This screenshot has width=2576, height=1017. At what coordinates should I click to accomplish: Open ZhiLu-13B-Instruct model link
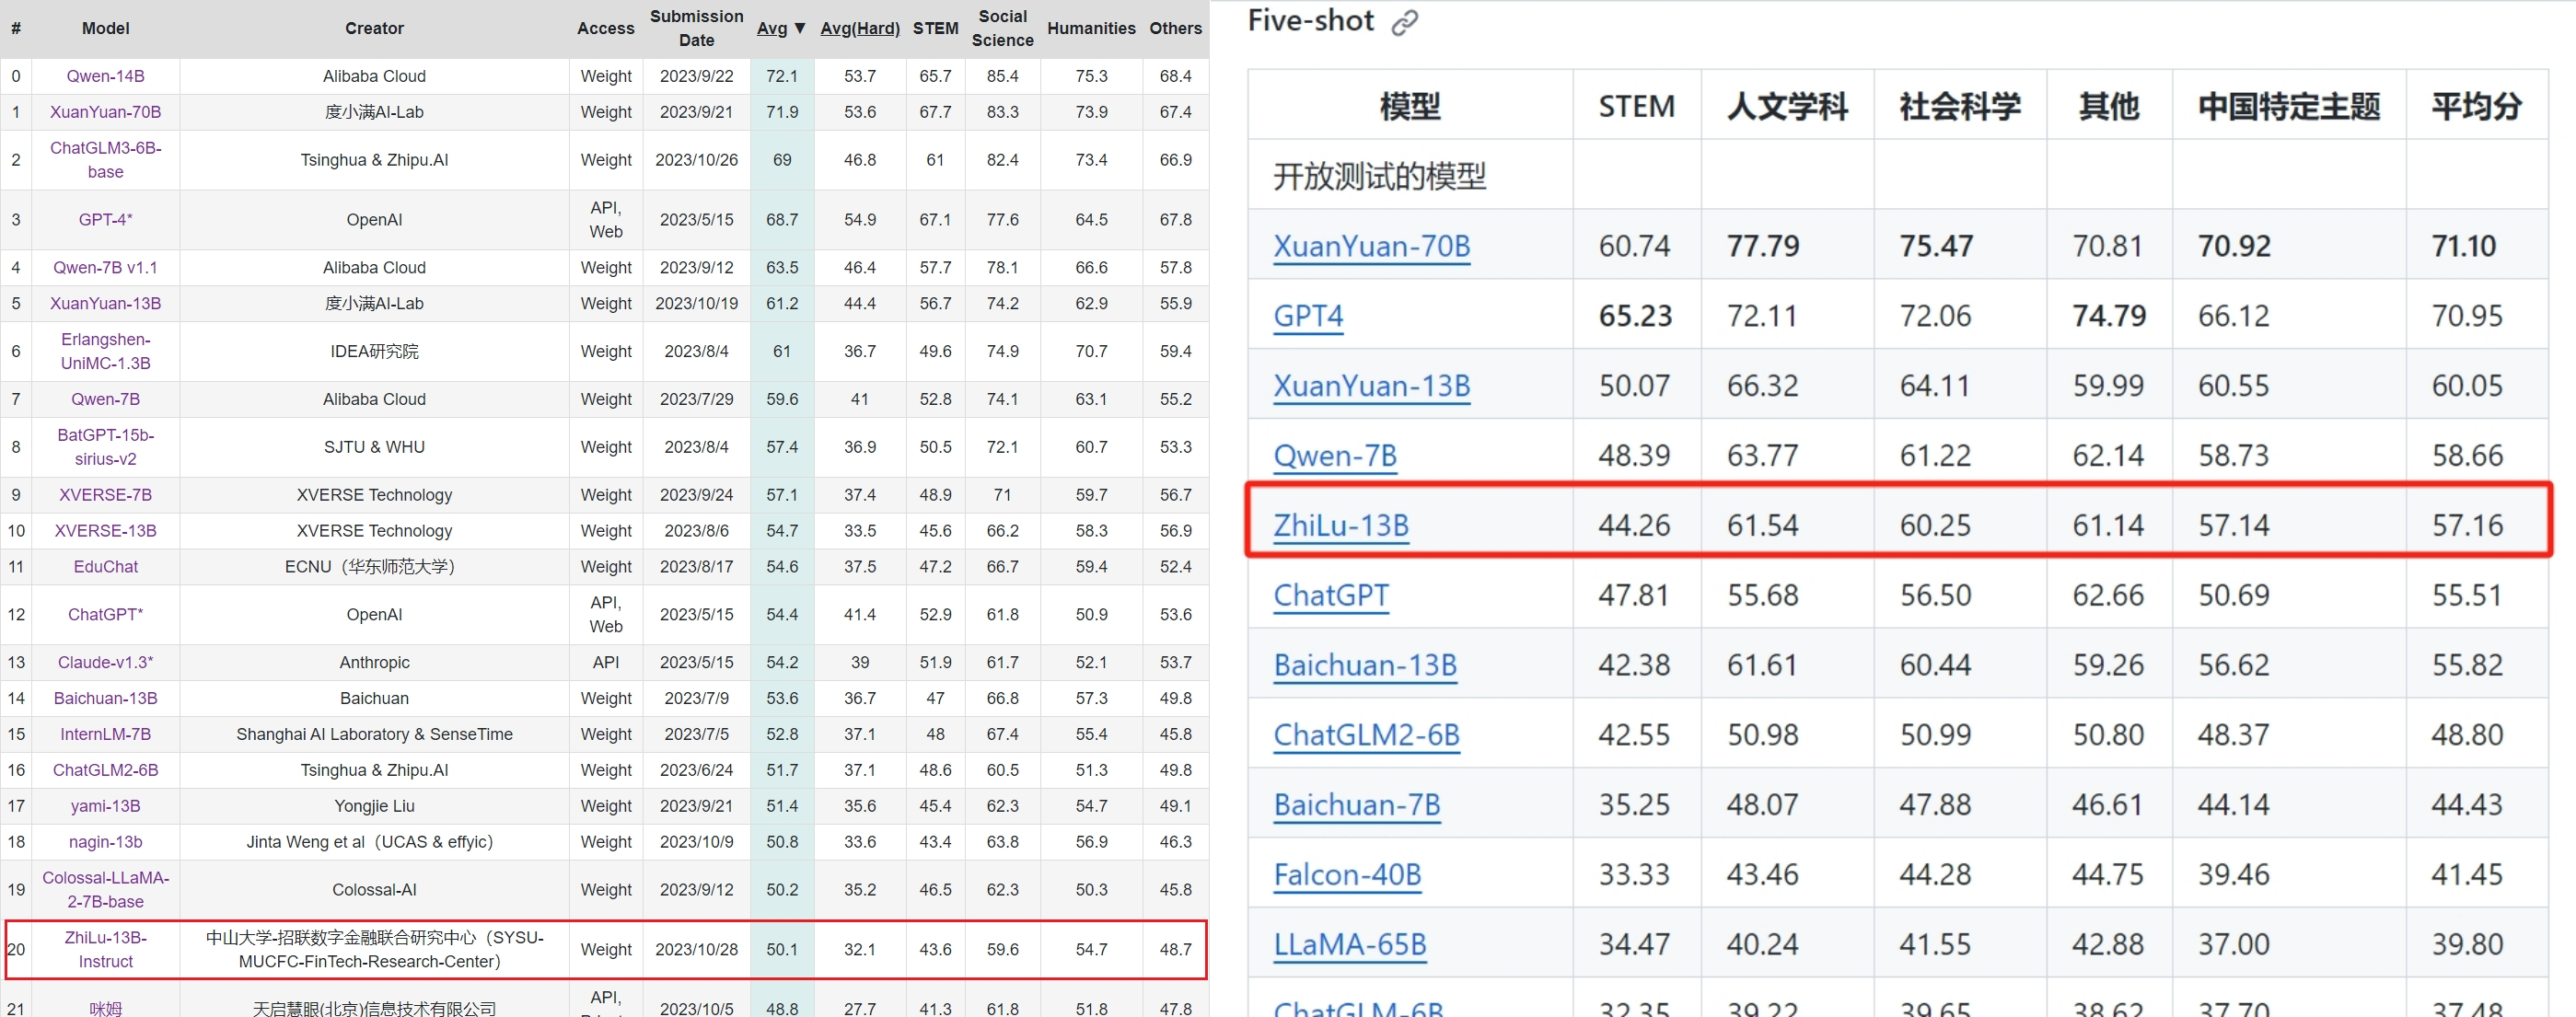(x=106, y=950)
